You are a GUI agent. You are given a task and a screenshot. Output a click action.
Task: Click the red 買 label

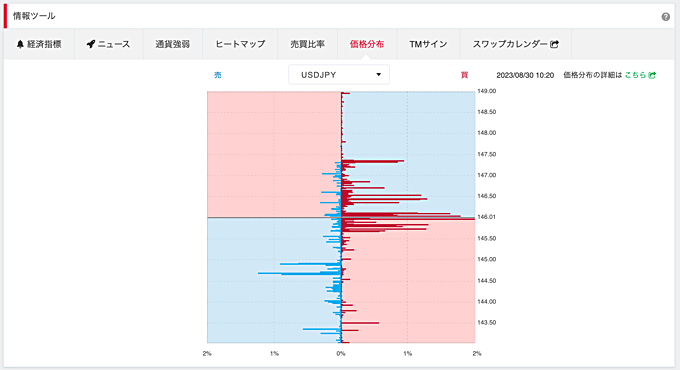click(x=464, y=75)
